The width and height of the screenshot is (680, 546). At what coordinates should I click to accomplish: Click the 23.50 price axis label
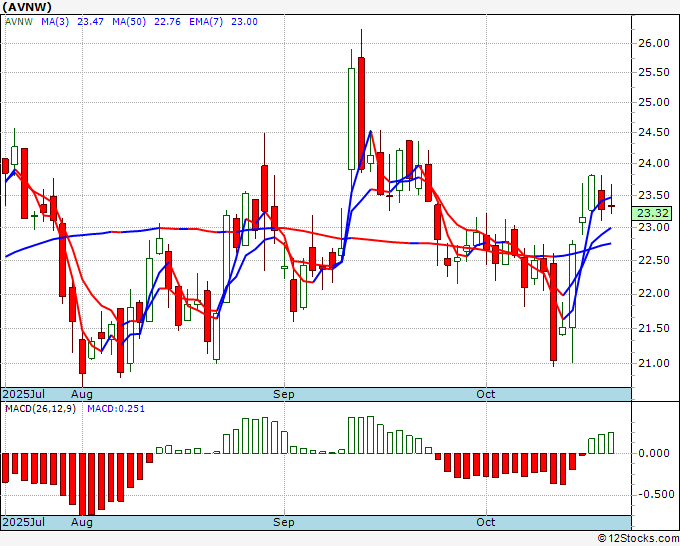[x=654, y=196]
